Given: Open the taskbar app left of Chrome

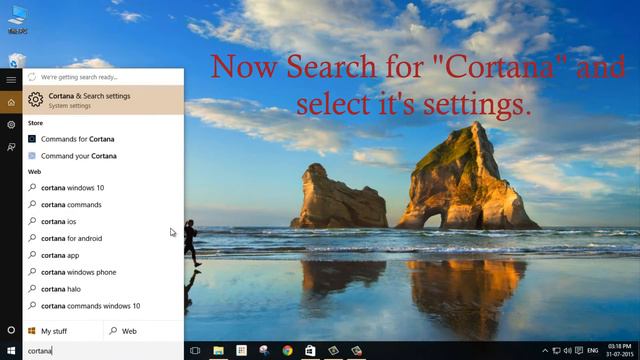Looking at the screenshot, I should coord(264,351).
